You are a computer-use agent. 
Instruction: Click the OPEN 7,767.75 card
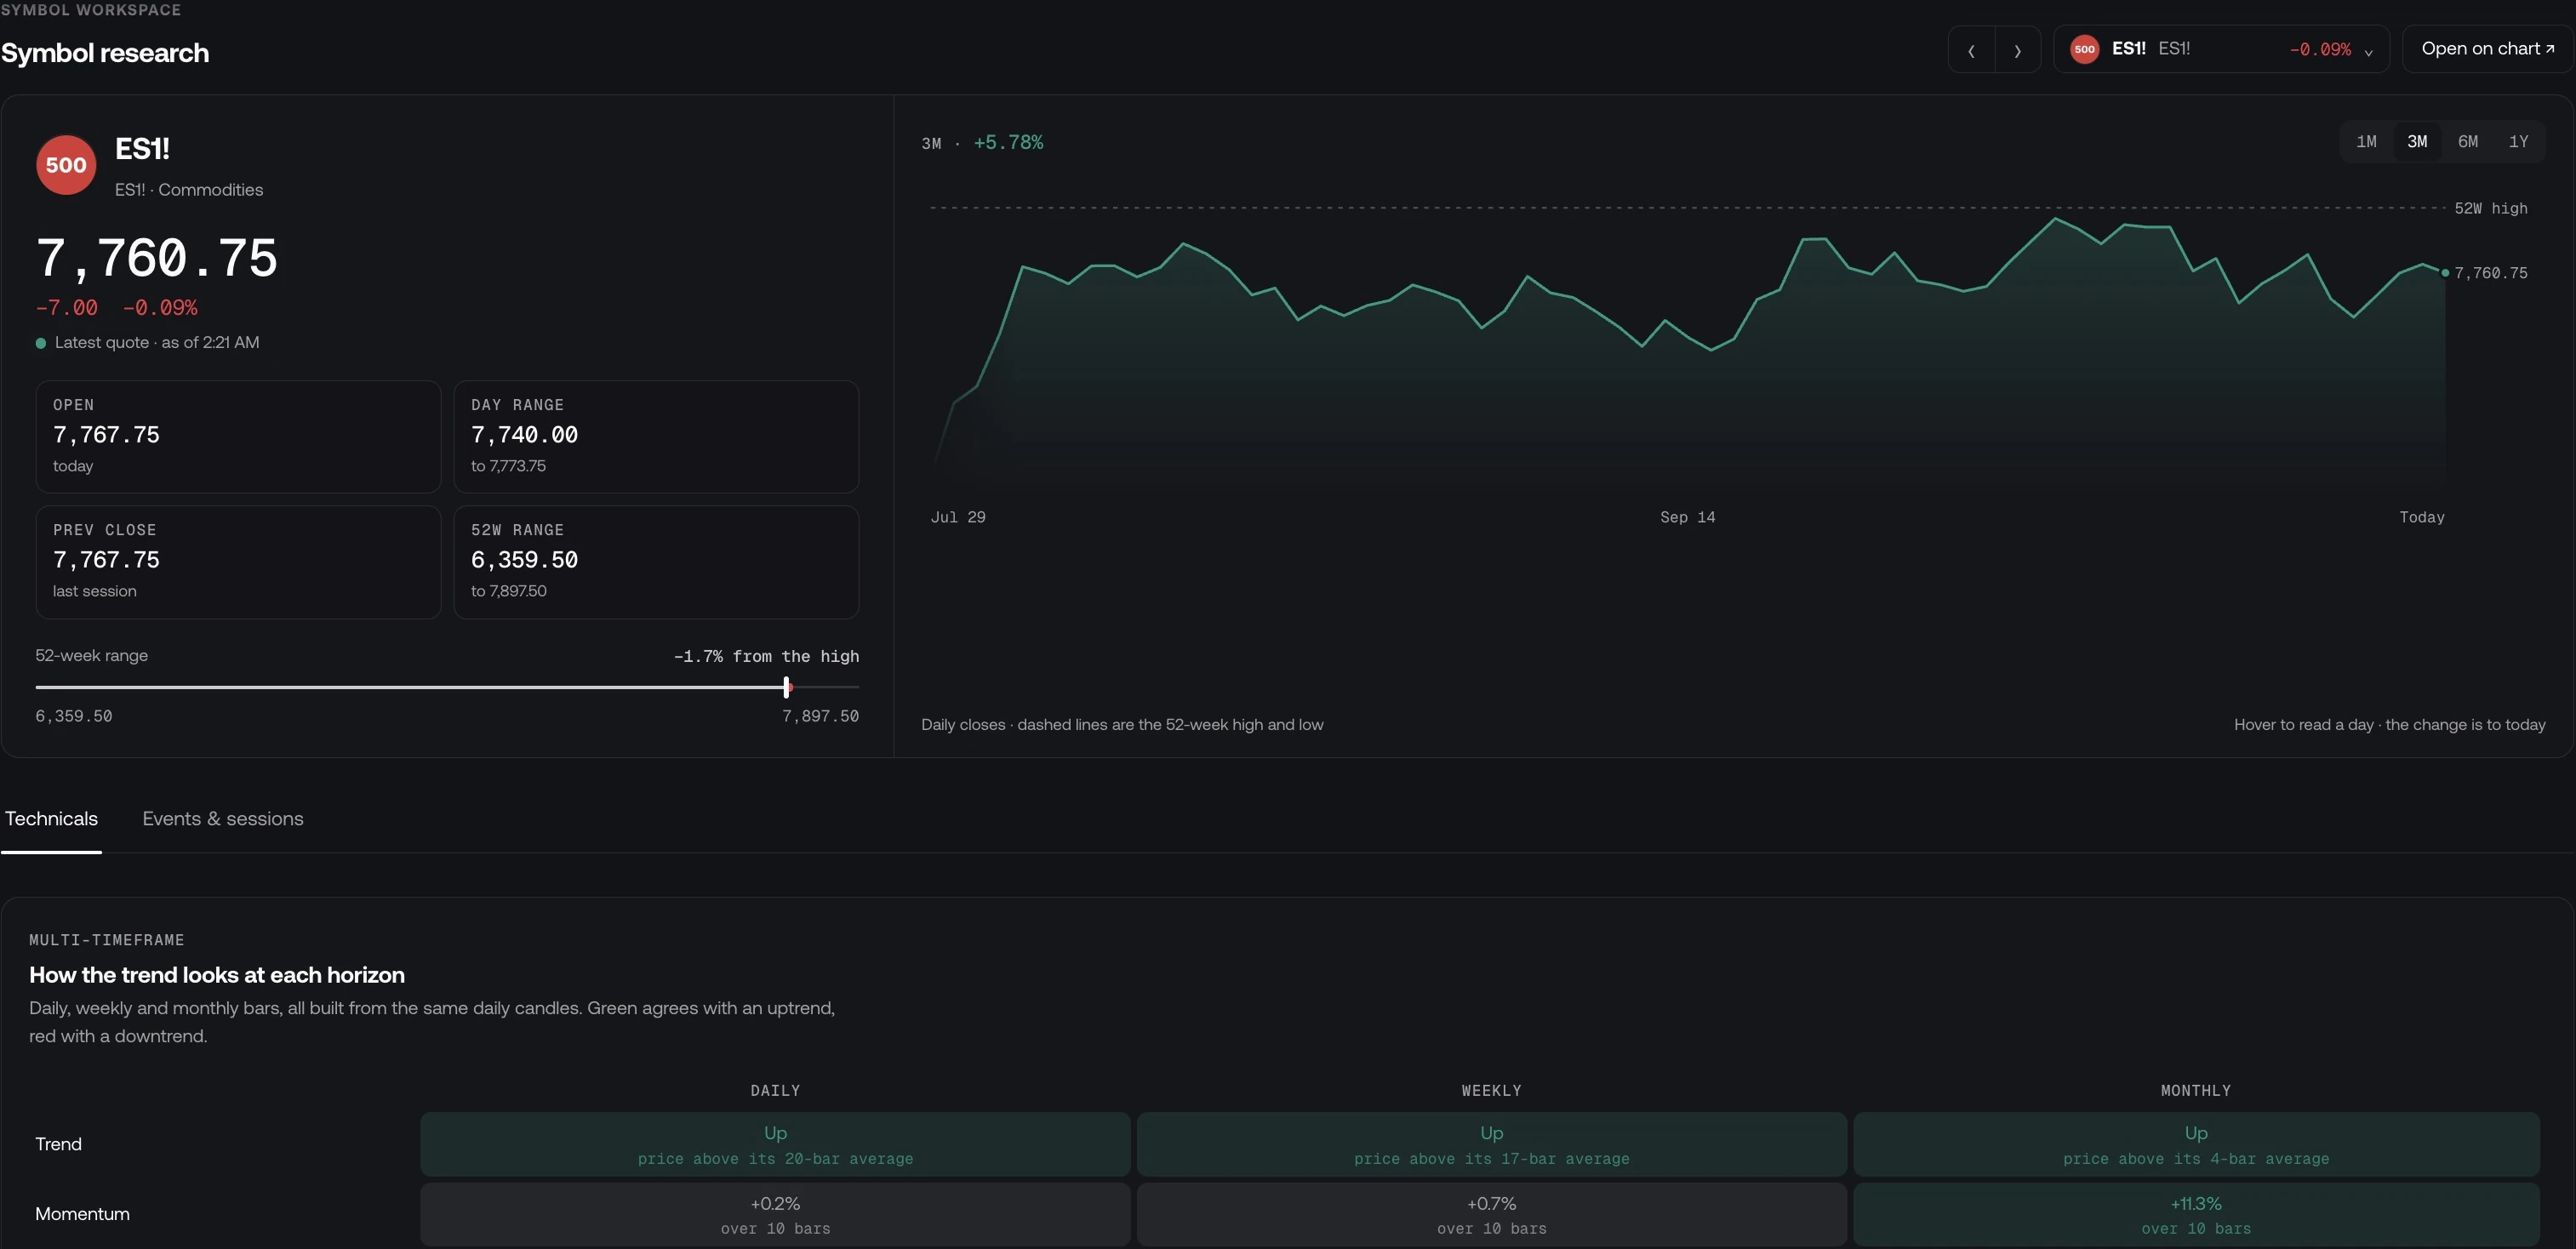tap(238, 436)
